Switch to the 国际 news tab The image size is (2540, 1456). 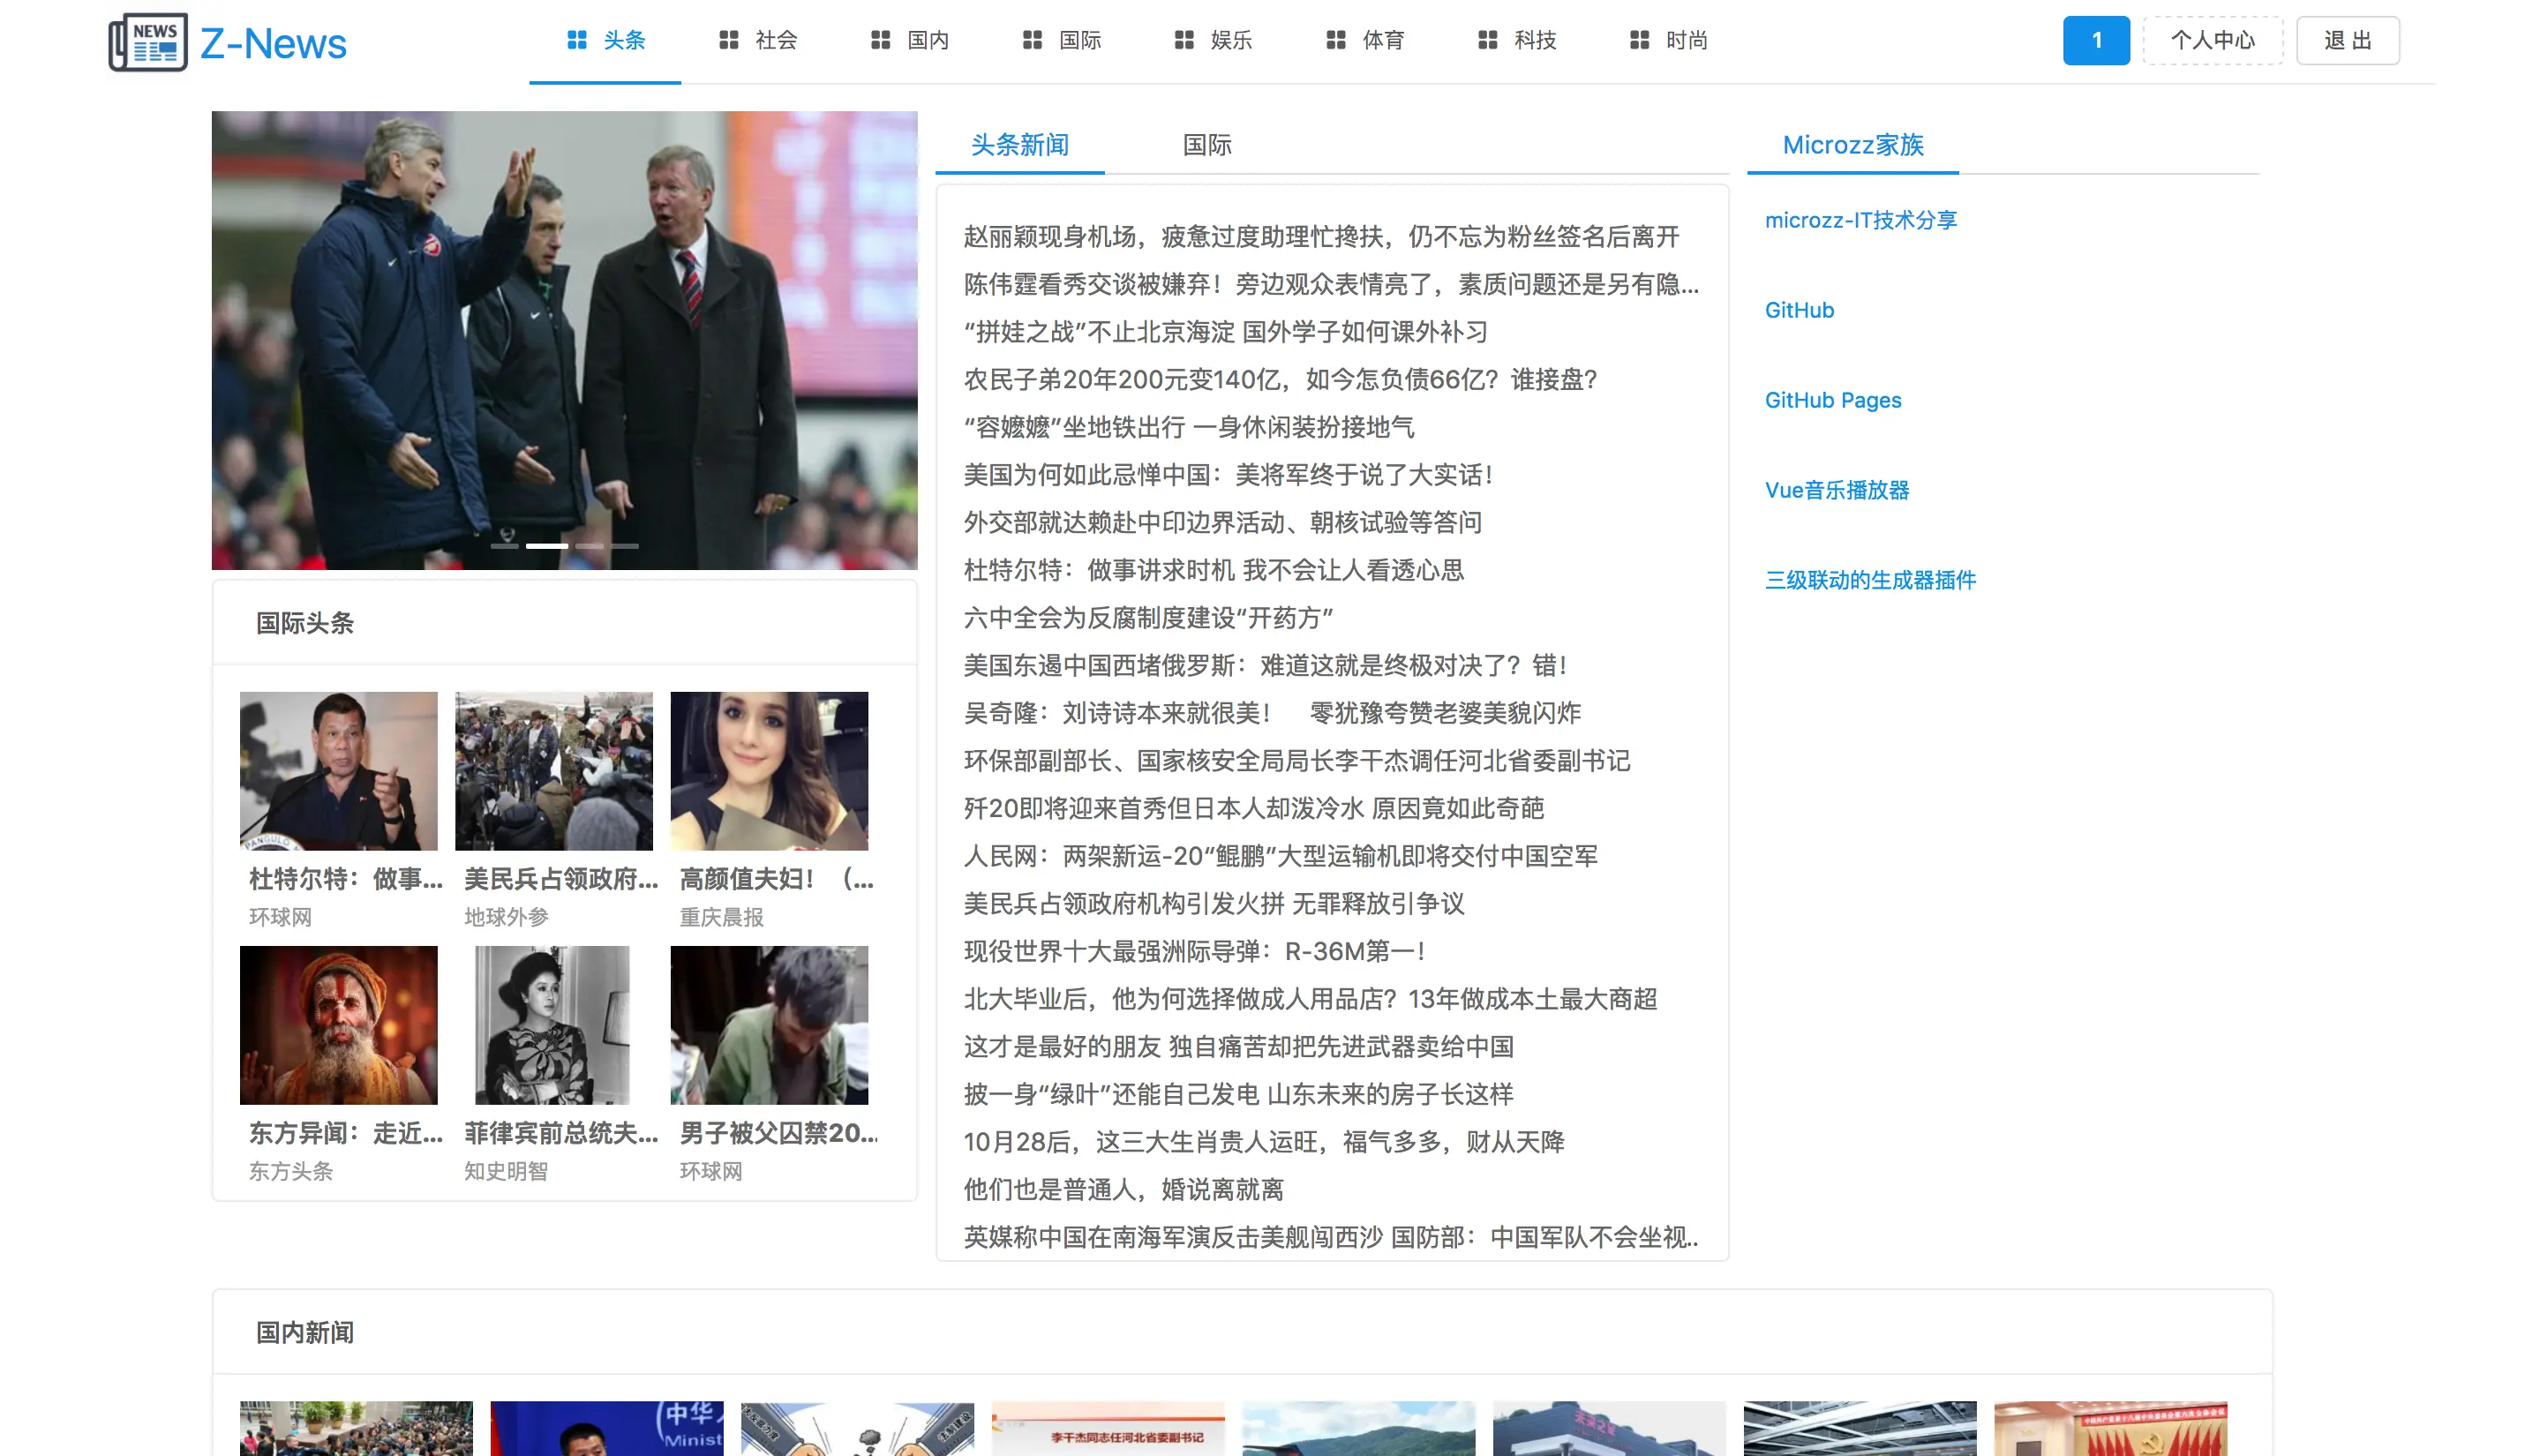(1207, 145)
